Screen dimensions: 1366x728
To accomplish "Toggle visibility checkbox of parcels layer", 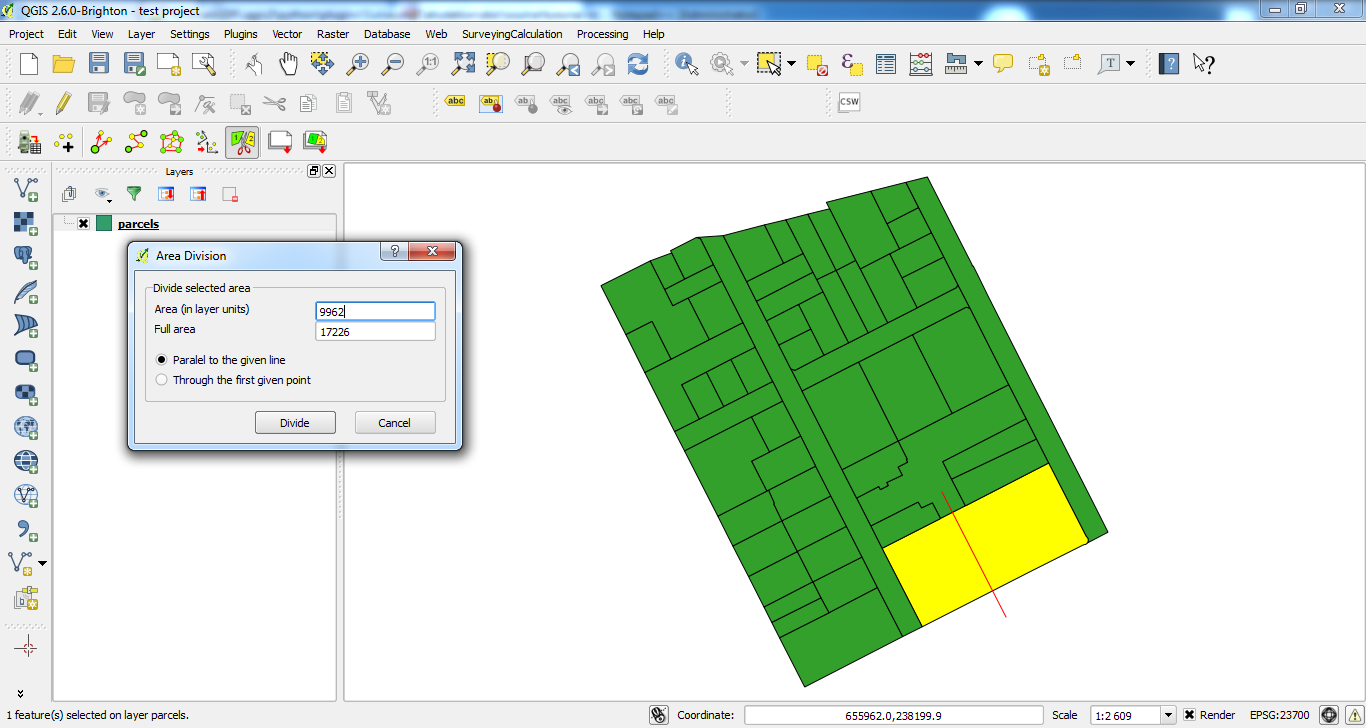I will pos(83,224).
